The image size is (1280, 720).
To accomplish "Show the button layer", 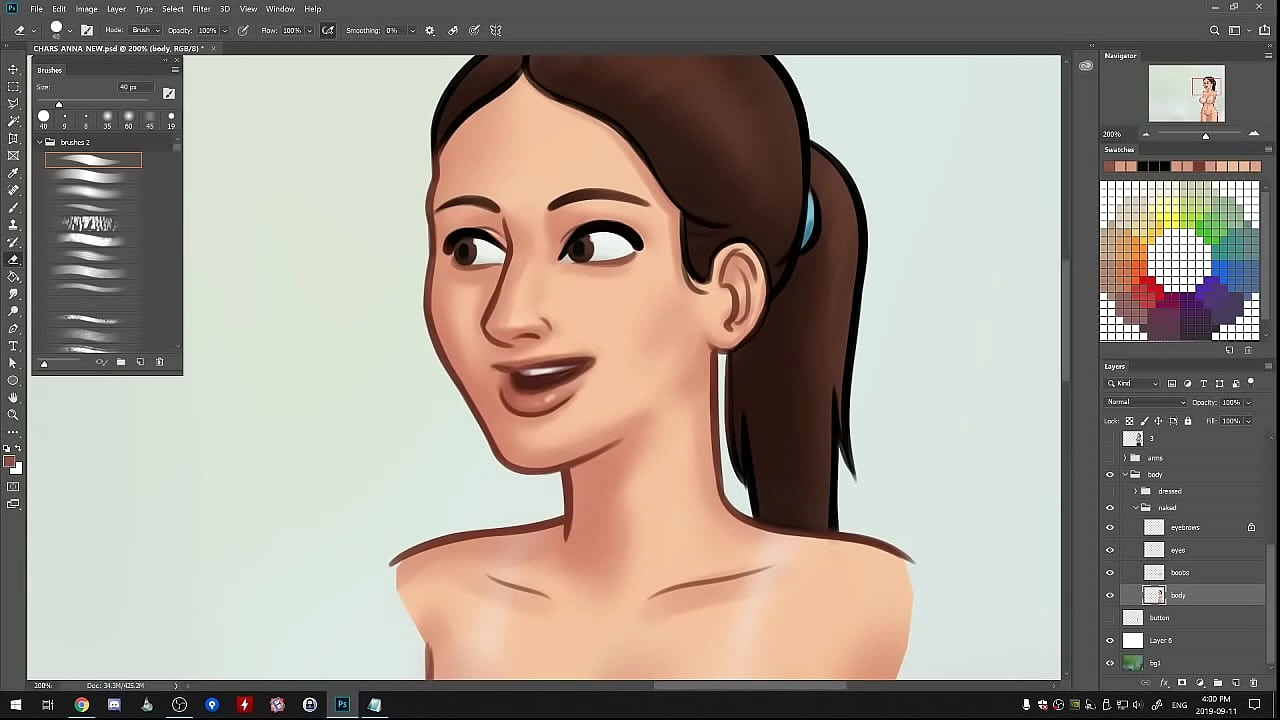I will point(1109,618).
